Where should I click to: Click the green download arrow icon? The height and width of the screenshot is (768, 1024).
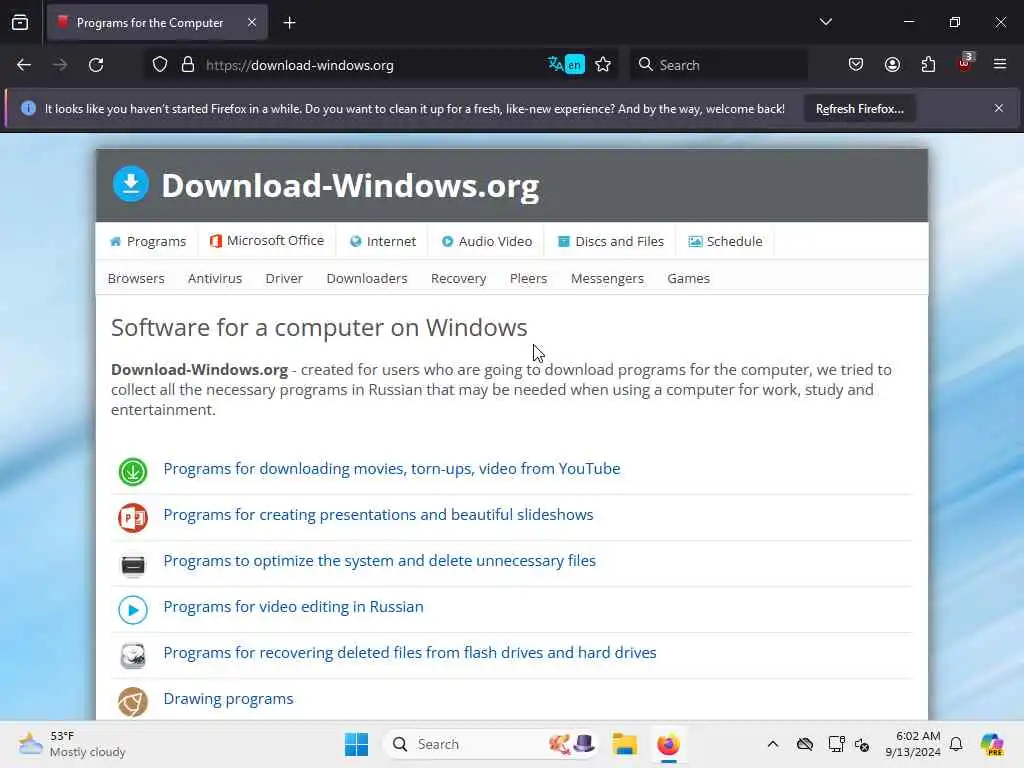(x=133, y=472)
